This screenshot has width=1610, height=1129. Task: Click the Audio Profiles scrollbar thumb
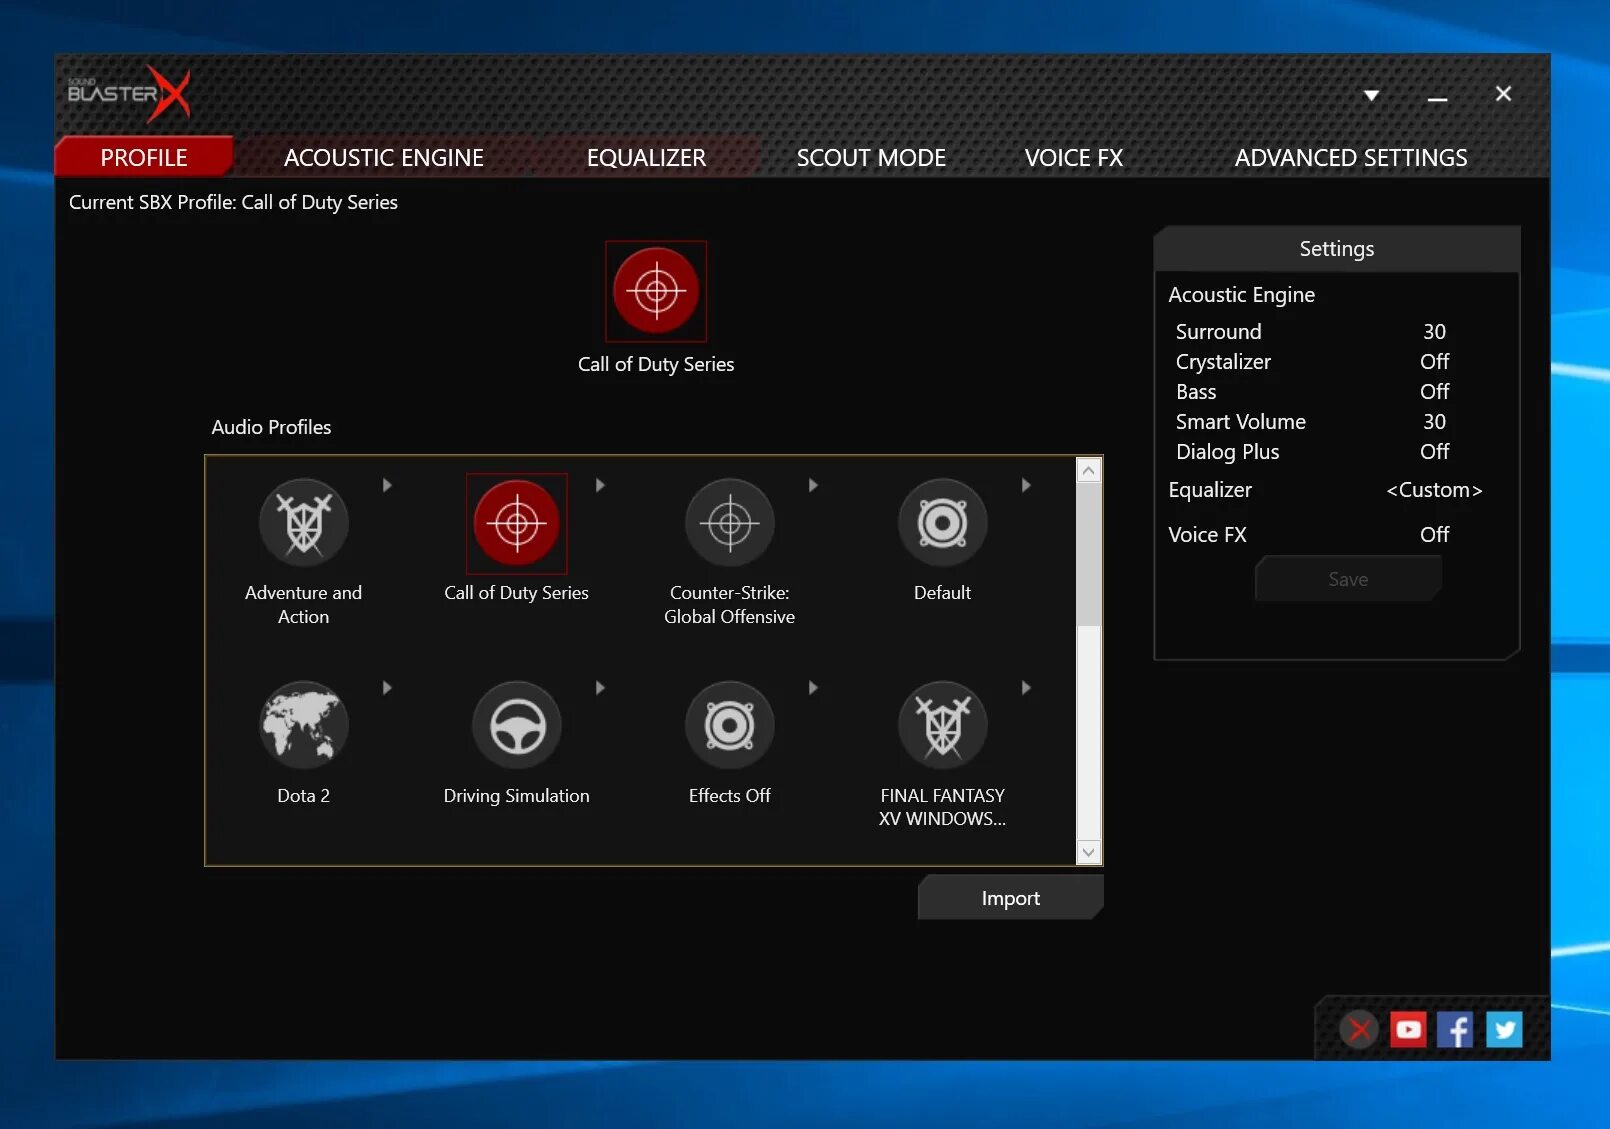(x=1089, y=555)
